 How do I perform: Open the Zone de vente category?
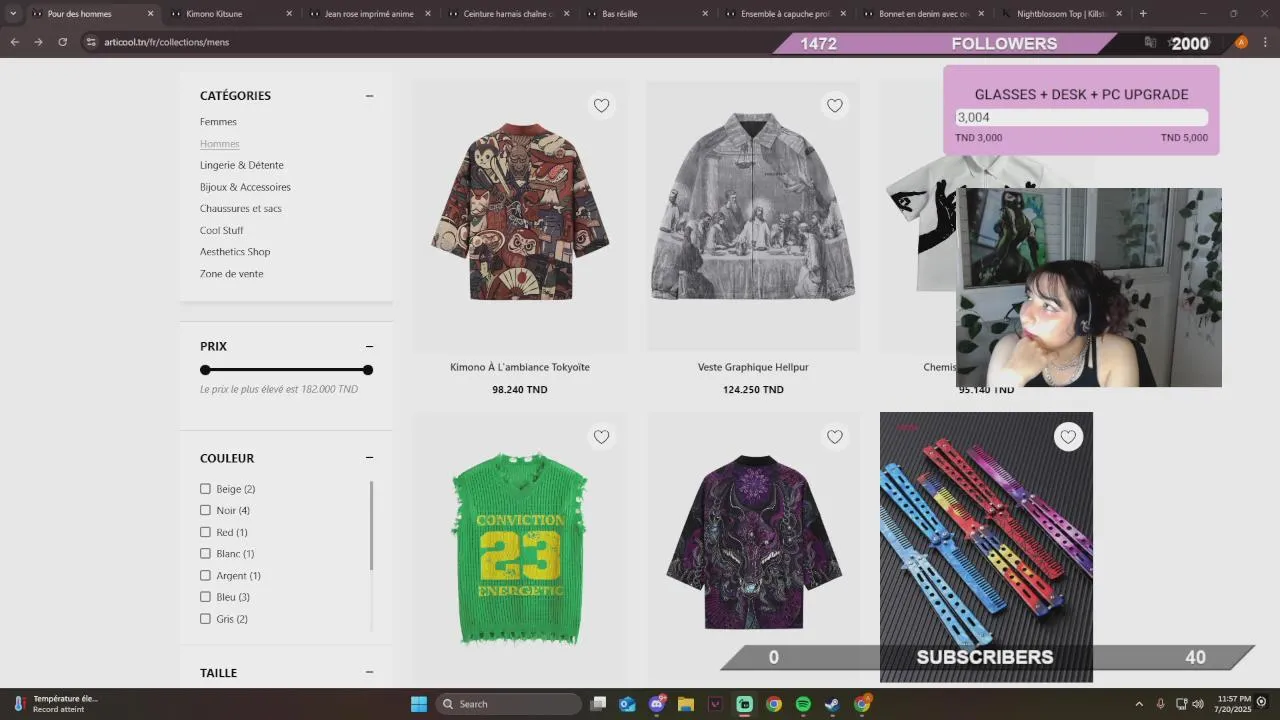tap(231, 274)
